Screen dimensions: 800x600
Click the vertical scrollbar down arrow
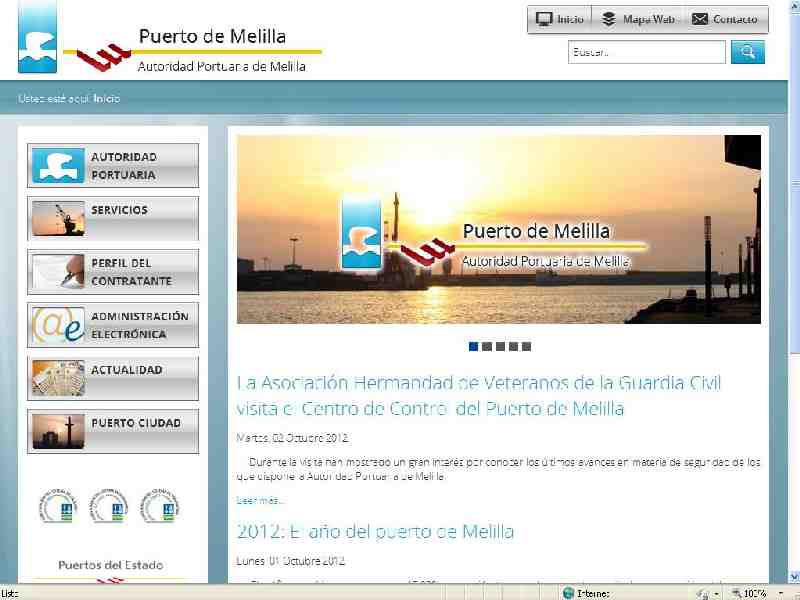(794, 577)
